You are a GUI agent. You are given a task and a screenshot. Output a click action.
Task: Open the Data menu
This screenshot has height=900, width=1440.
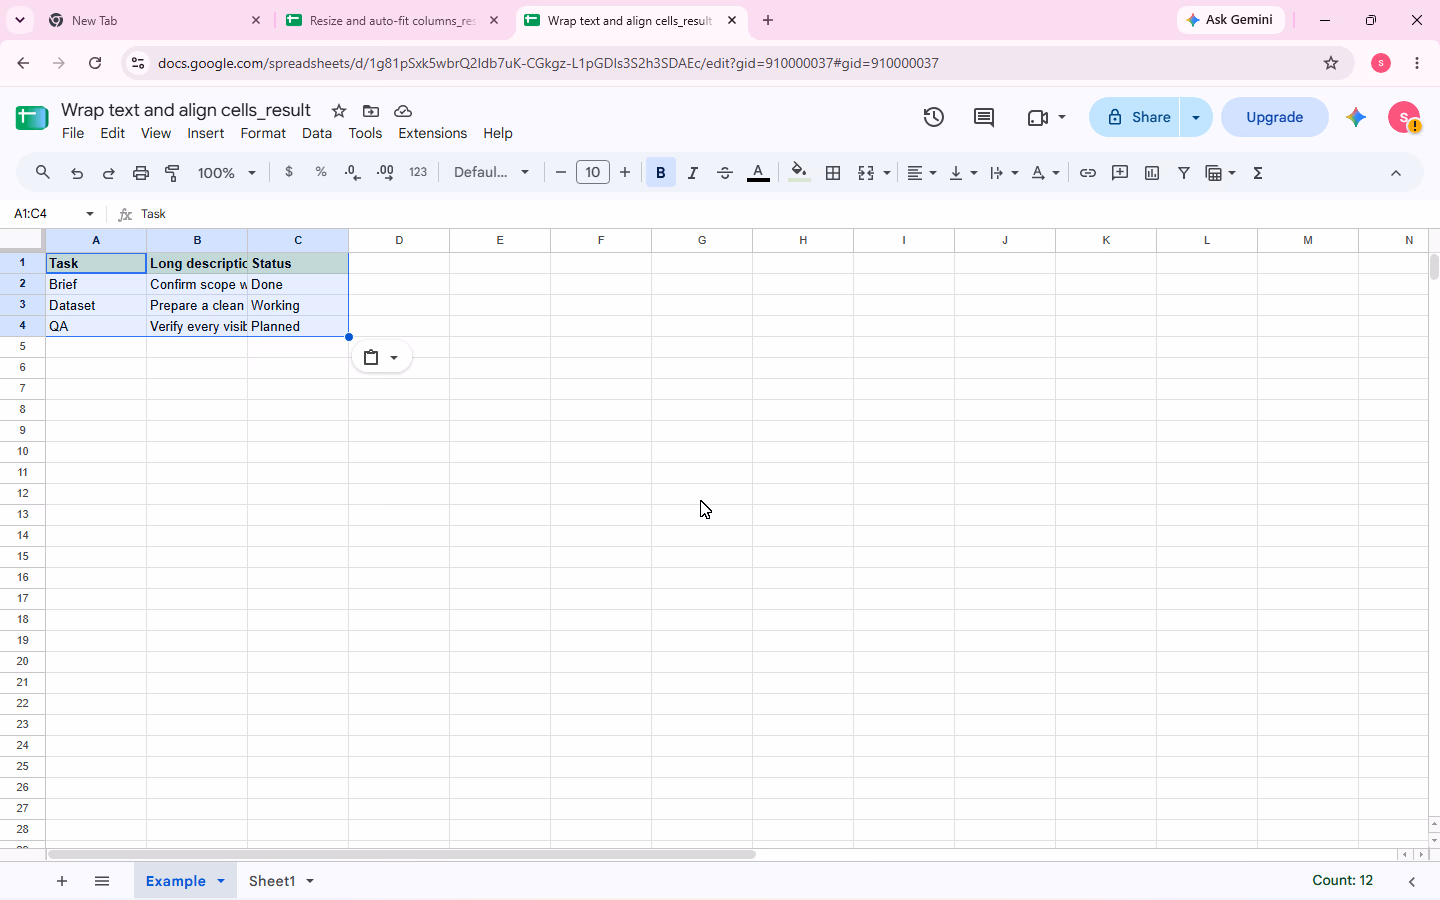coord(317,133)
